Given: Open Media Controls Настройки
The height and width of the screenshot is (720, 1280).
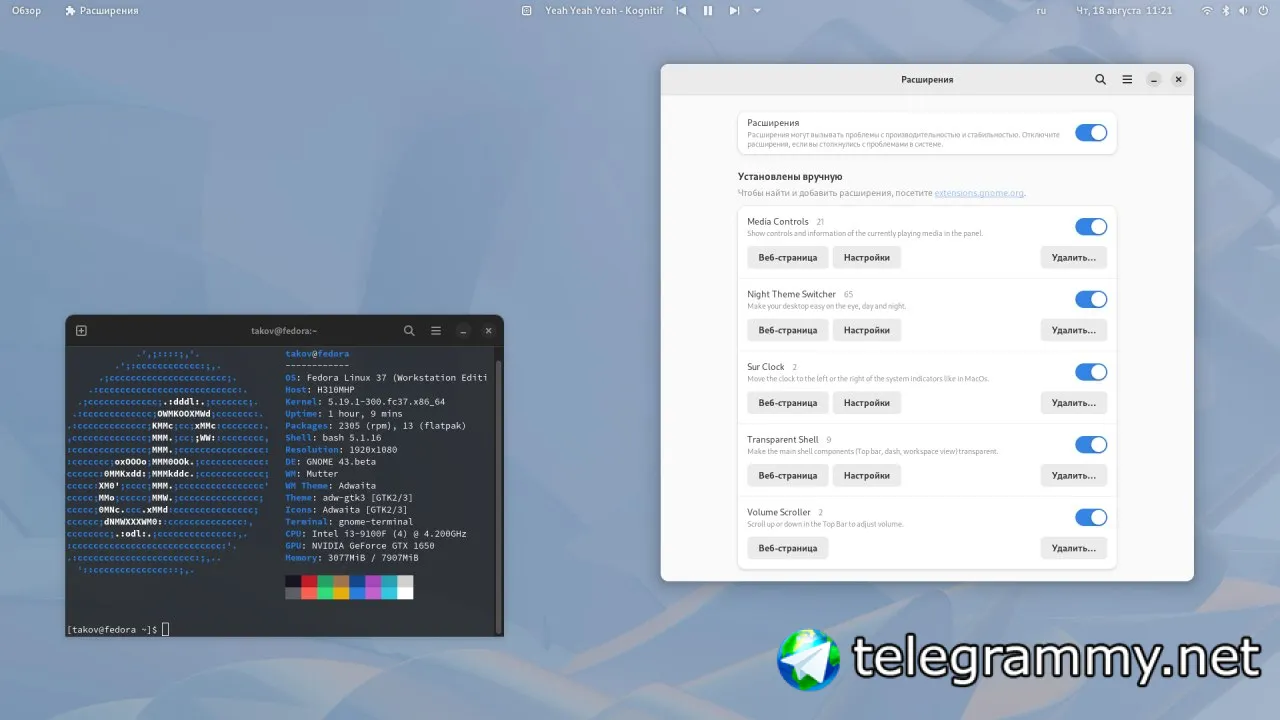Looking at the screenshot, I should pyautogui.click(x=867, y=257).
